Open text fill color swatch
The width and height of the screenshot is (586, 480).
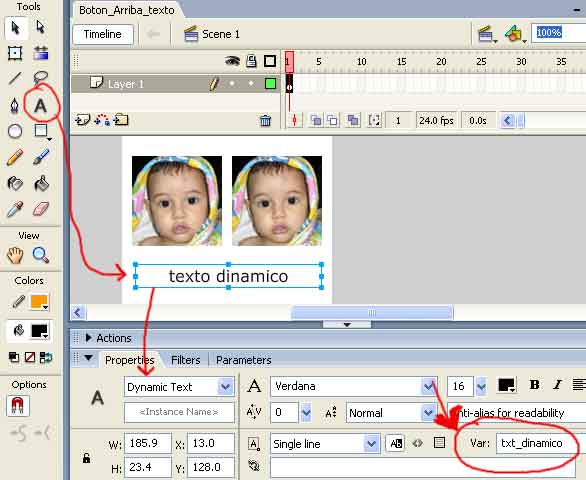(506, 385)
